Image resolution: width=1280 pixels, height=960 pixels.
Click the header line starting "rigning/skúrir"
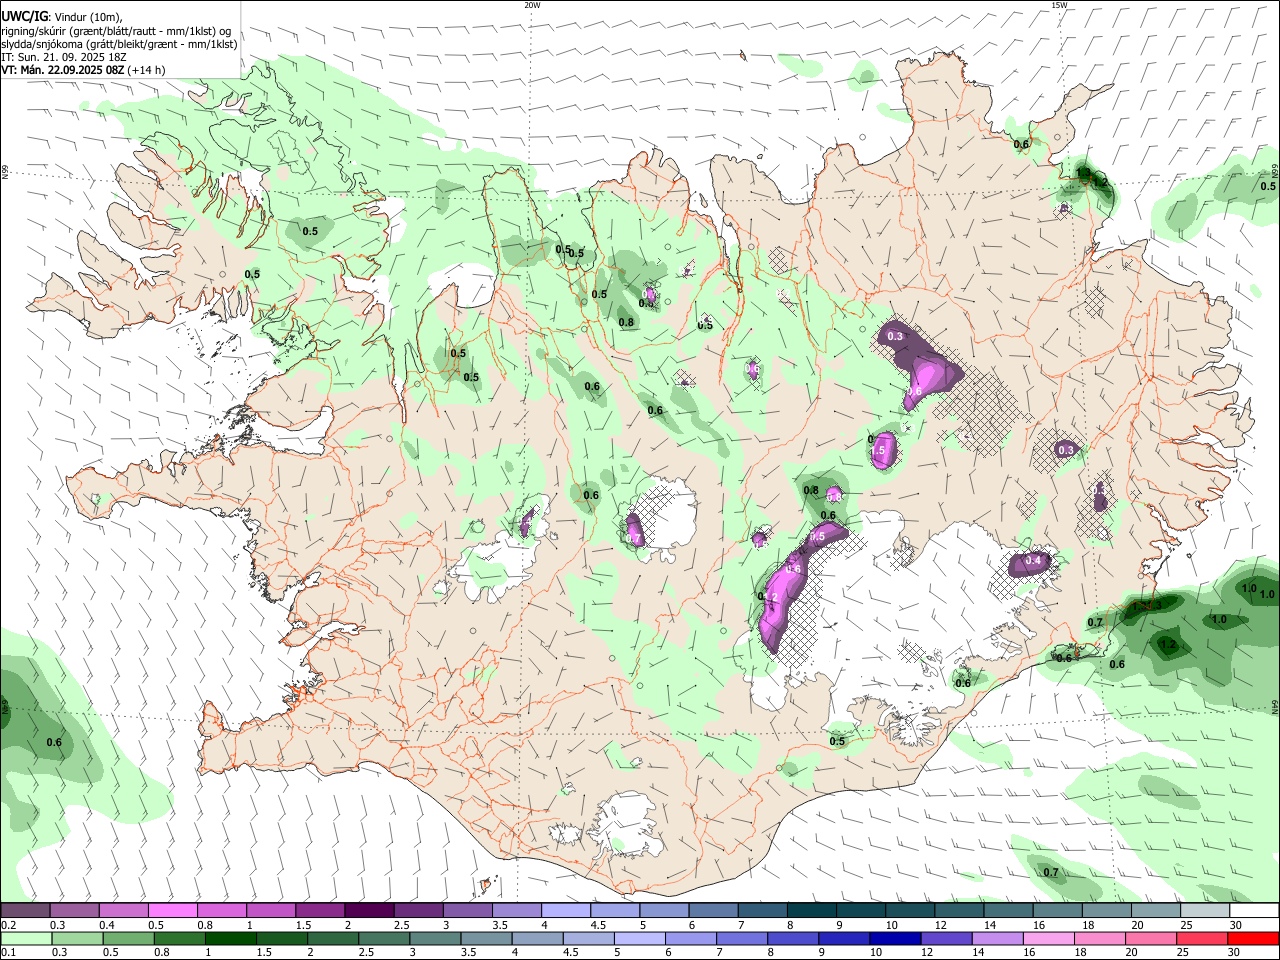coord(117,31)
